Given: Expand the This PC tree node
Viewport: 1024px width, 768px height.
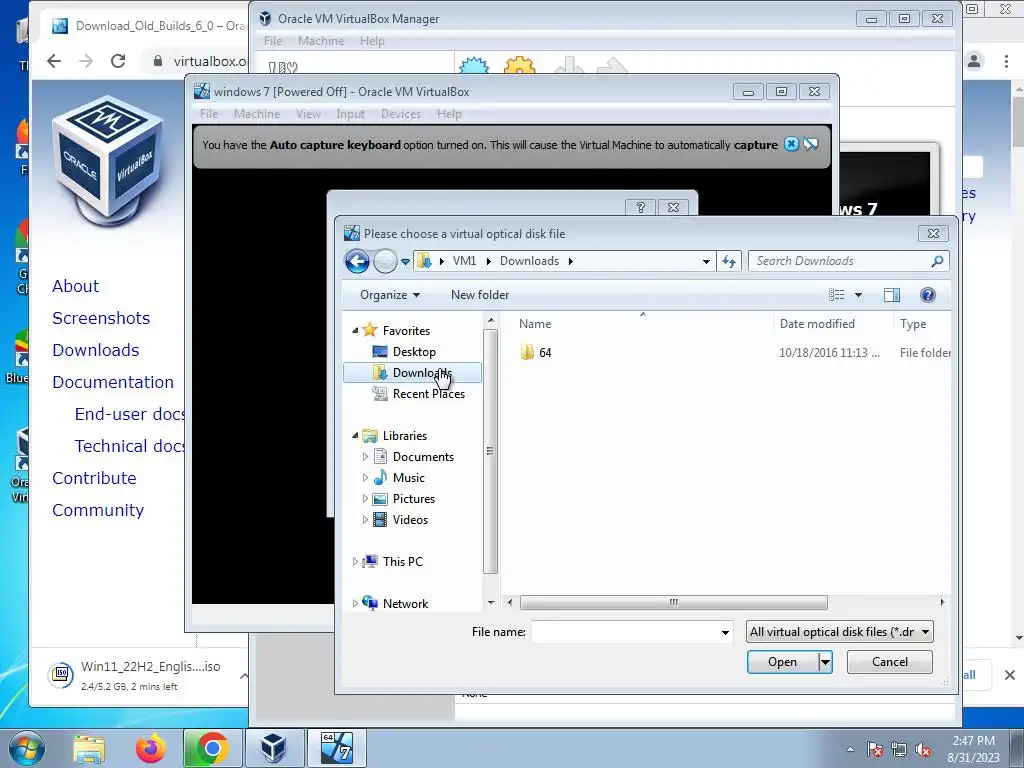Looking at the screenshot, I should pyautogui.click(x=355, y=562).
